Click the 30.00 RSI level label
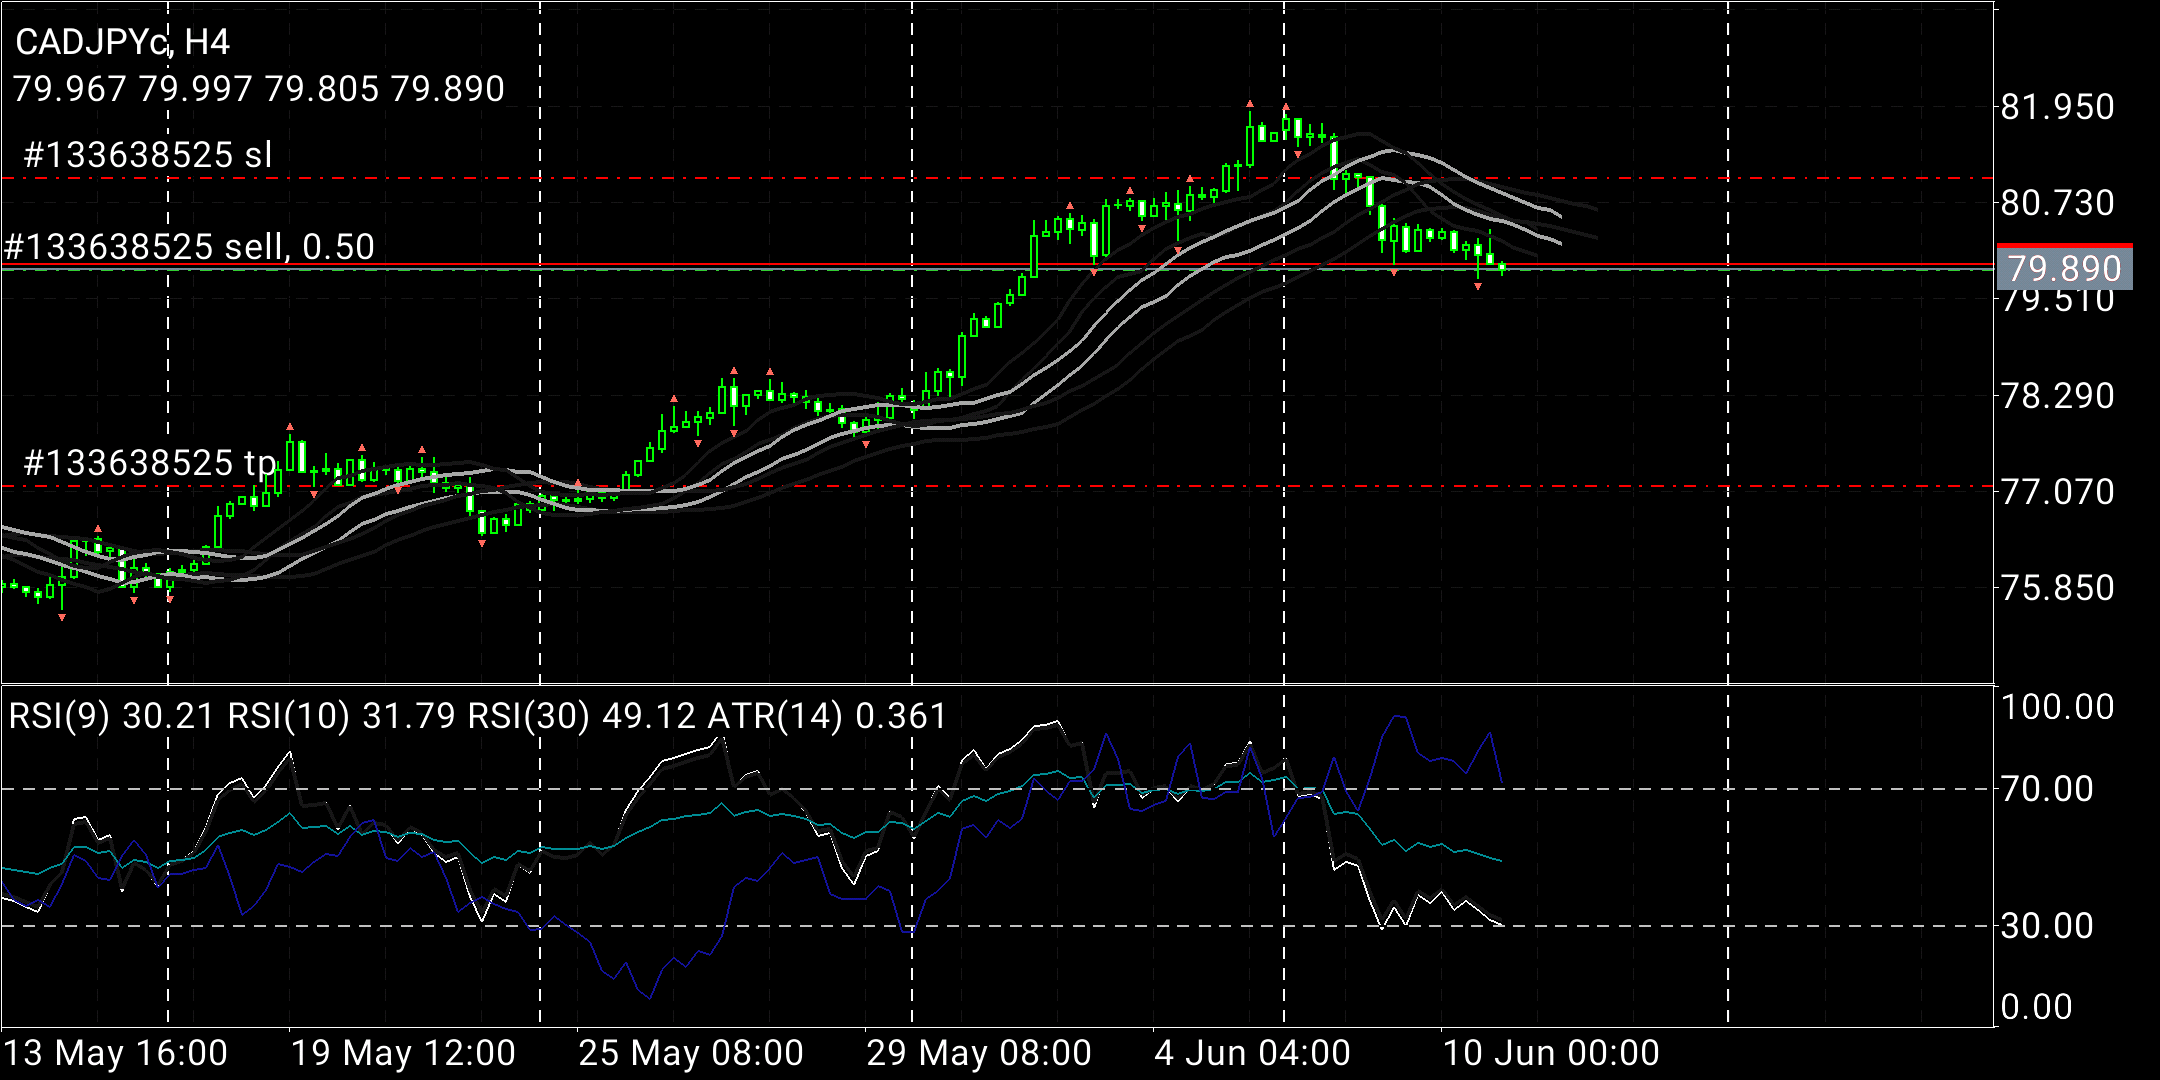 [x=2046, y=925]
